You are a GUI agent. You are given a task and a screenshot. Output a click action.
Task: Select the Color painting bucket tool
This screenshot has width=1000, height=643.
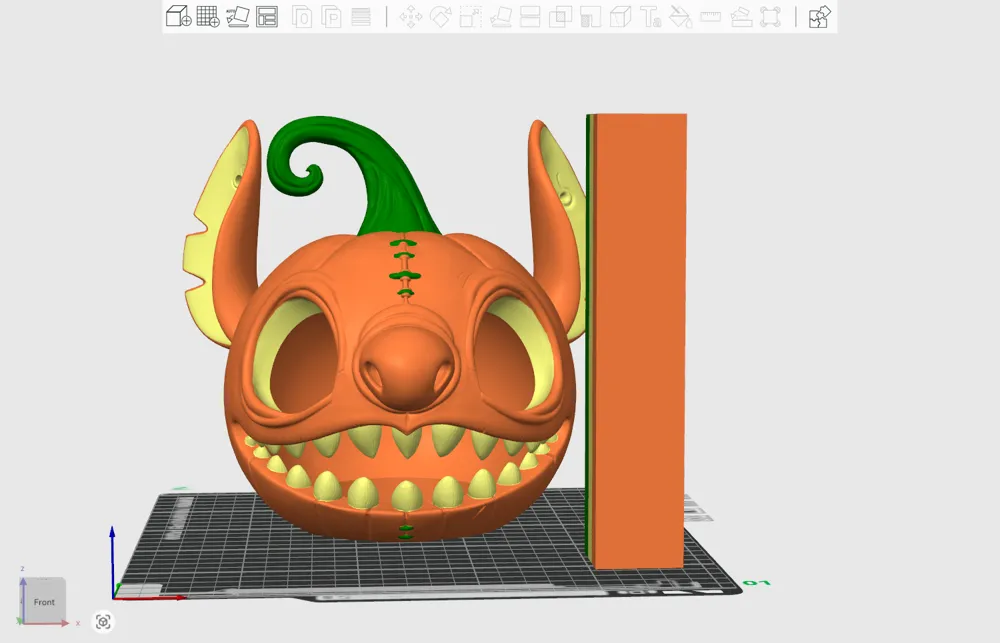point(680,17)
